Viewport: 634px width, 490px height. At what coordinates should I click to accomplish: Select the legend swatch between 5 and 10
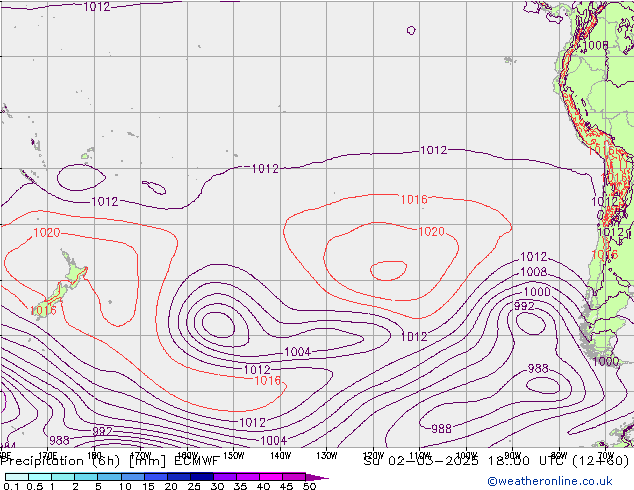109,477
